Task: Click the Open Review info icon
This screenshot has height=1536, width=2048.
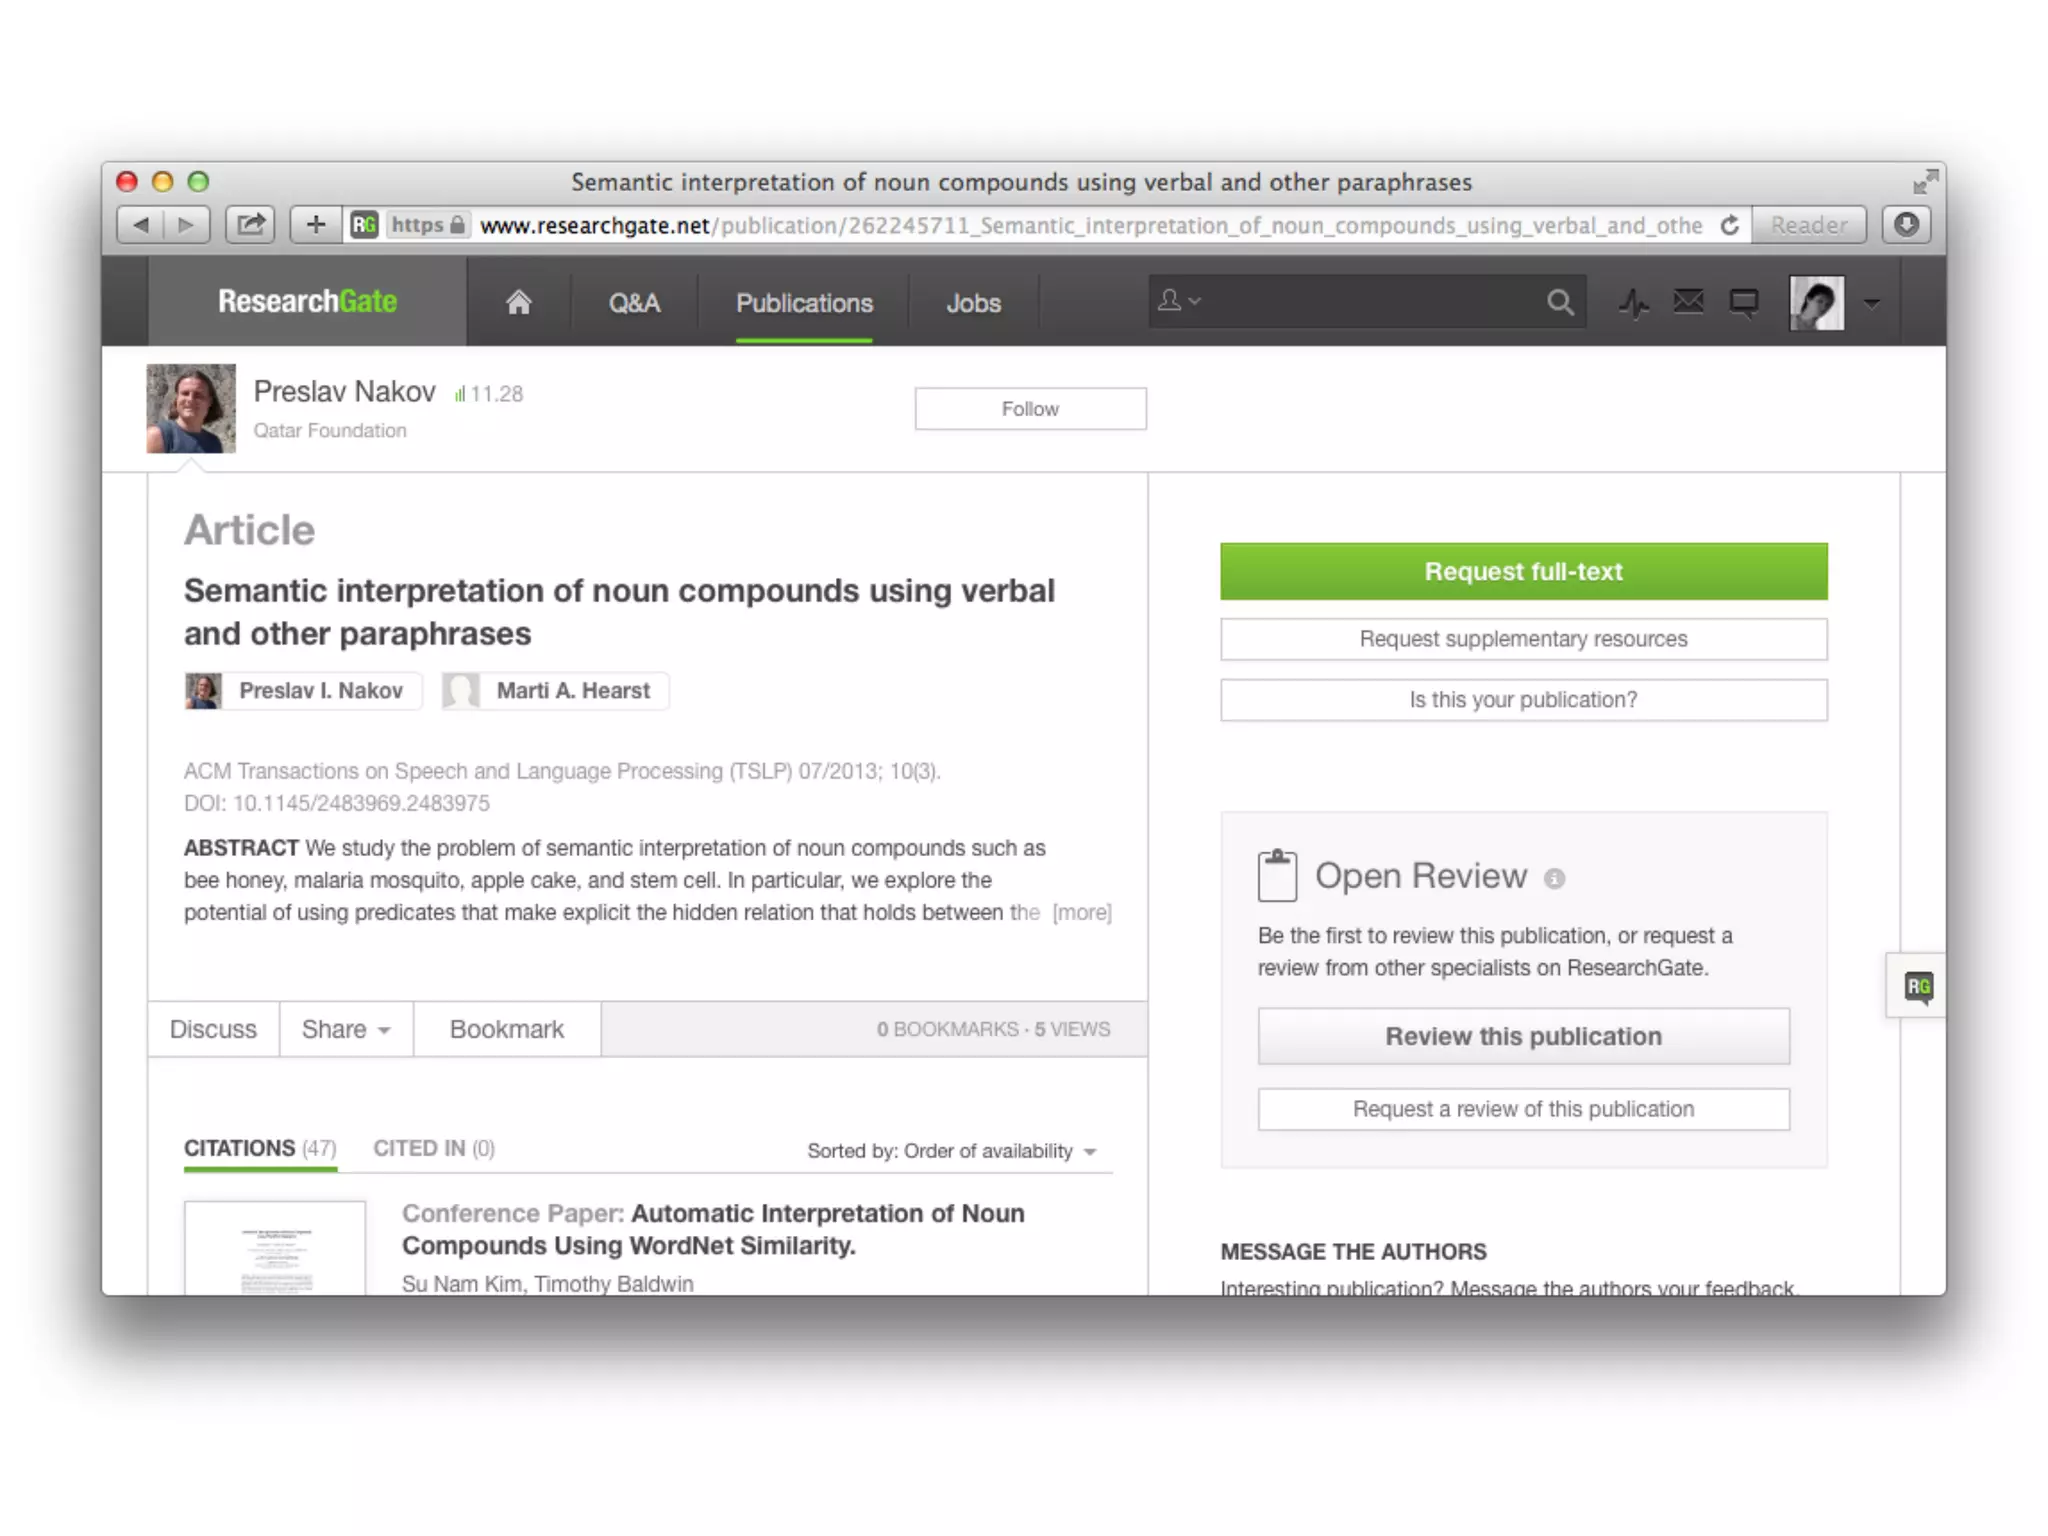Action: tap(1554, 878)
